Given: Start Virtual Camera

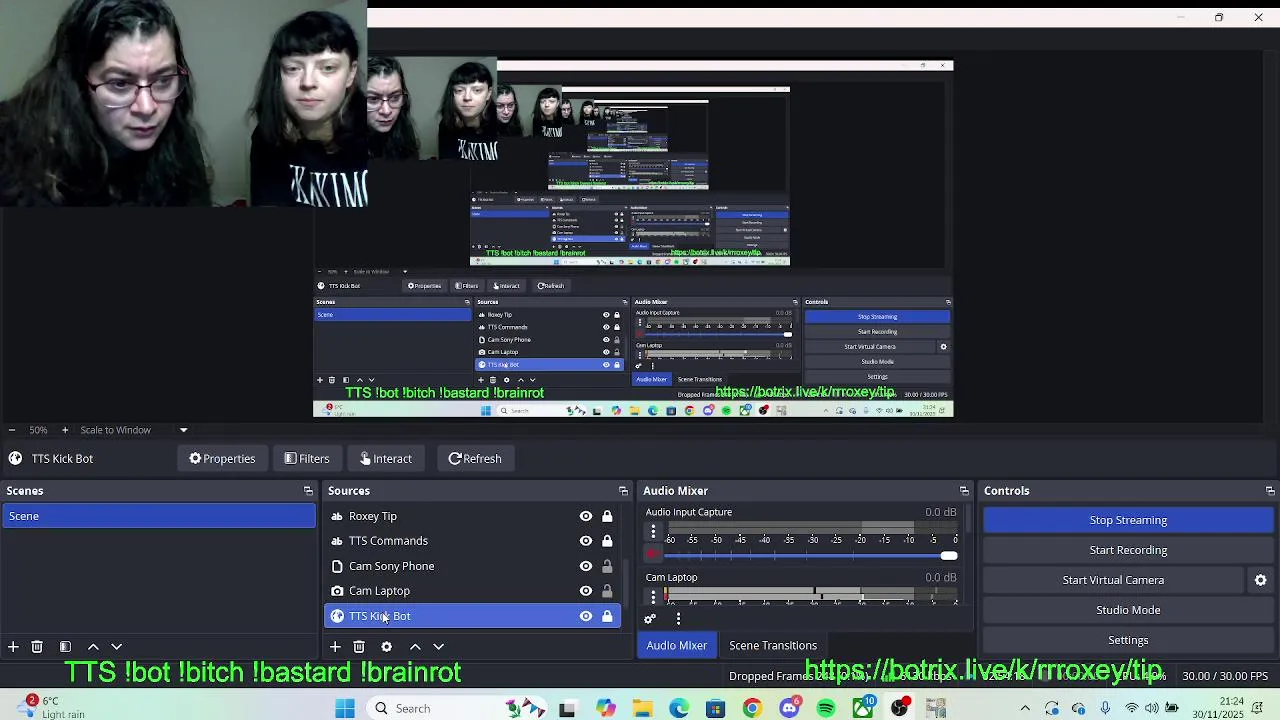Looking at the screenshot, I should point(1113,580).
